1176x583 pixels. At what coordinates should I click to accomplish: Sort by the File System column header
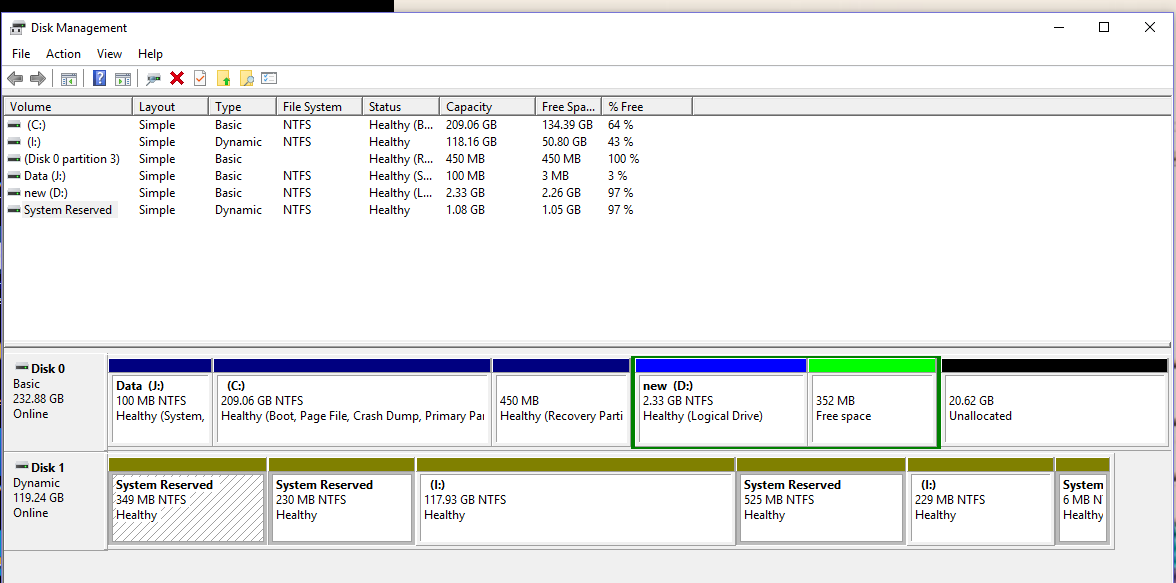(320, 107)
